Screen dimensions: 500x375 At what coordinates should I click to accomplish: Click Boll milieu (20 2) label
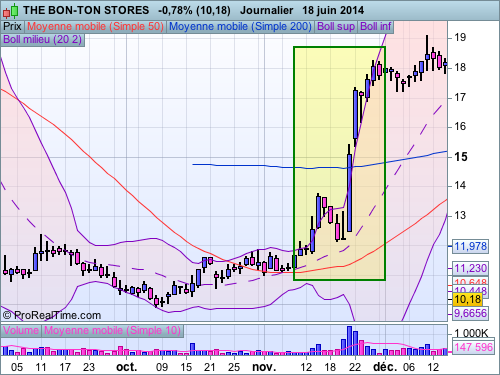tap(43, 39)
